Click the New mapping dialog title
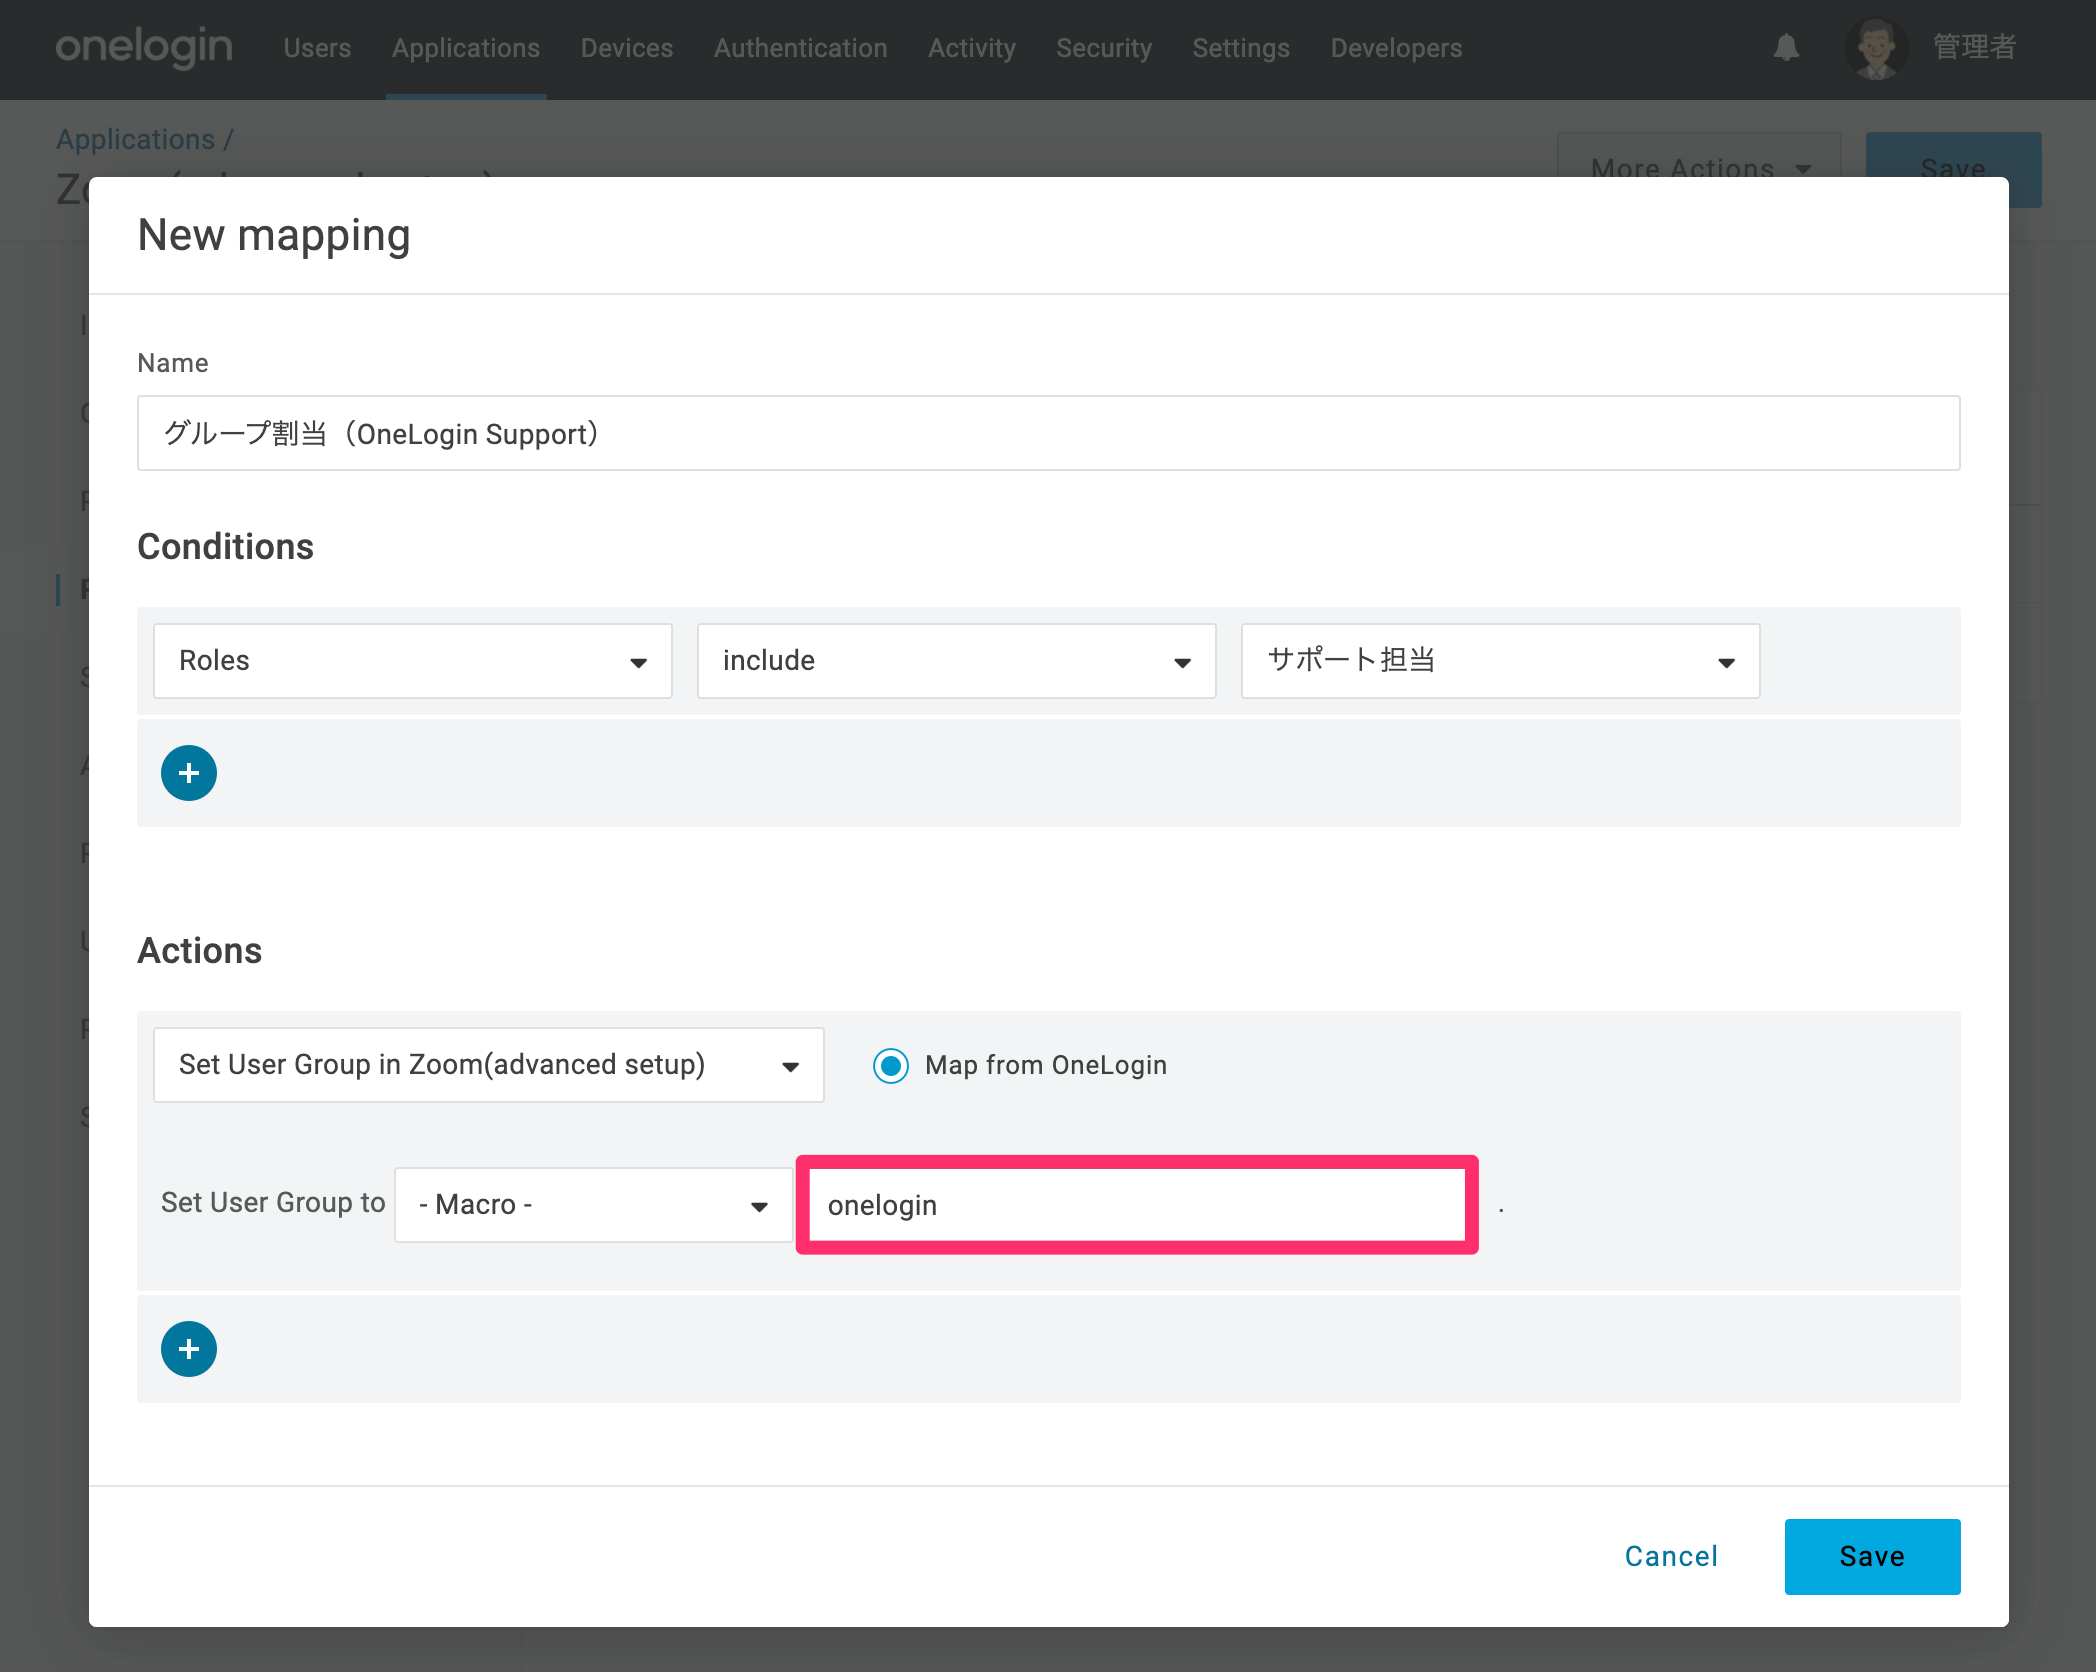Viewport: 2096px width, 1672px height. tap(274, 236)
